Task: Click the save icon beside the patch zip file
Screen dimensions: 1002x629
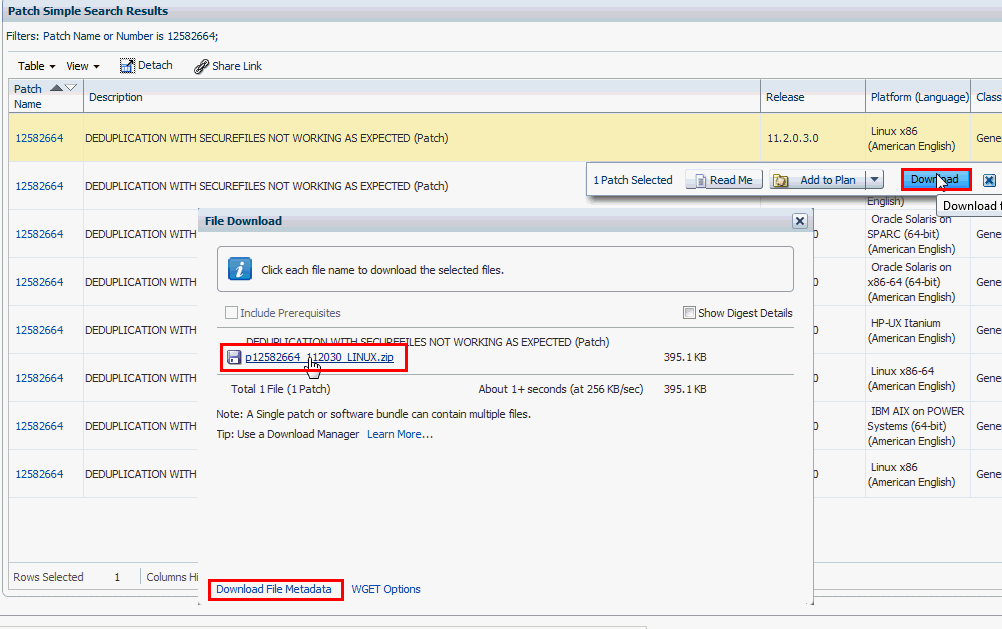Action: point(235,357)
